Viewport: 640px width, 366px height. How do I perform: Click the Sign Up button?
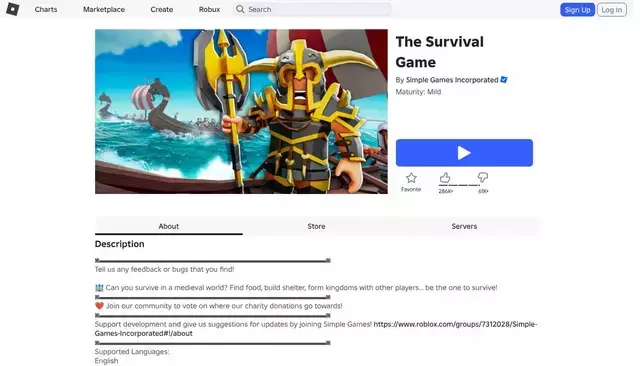[x=577, y=10]
